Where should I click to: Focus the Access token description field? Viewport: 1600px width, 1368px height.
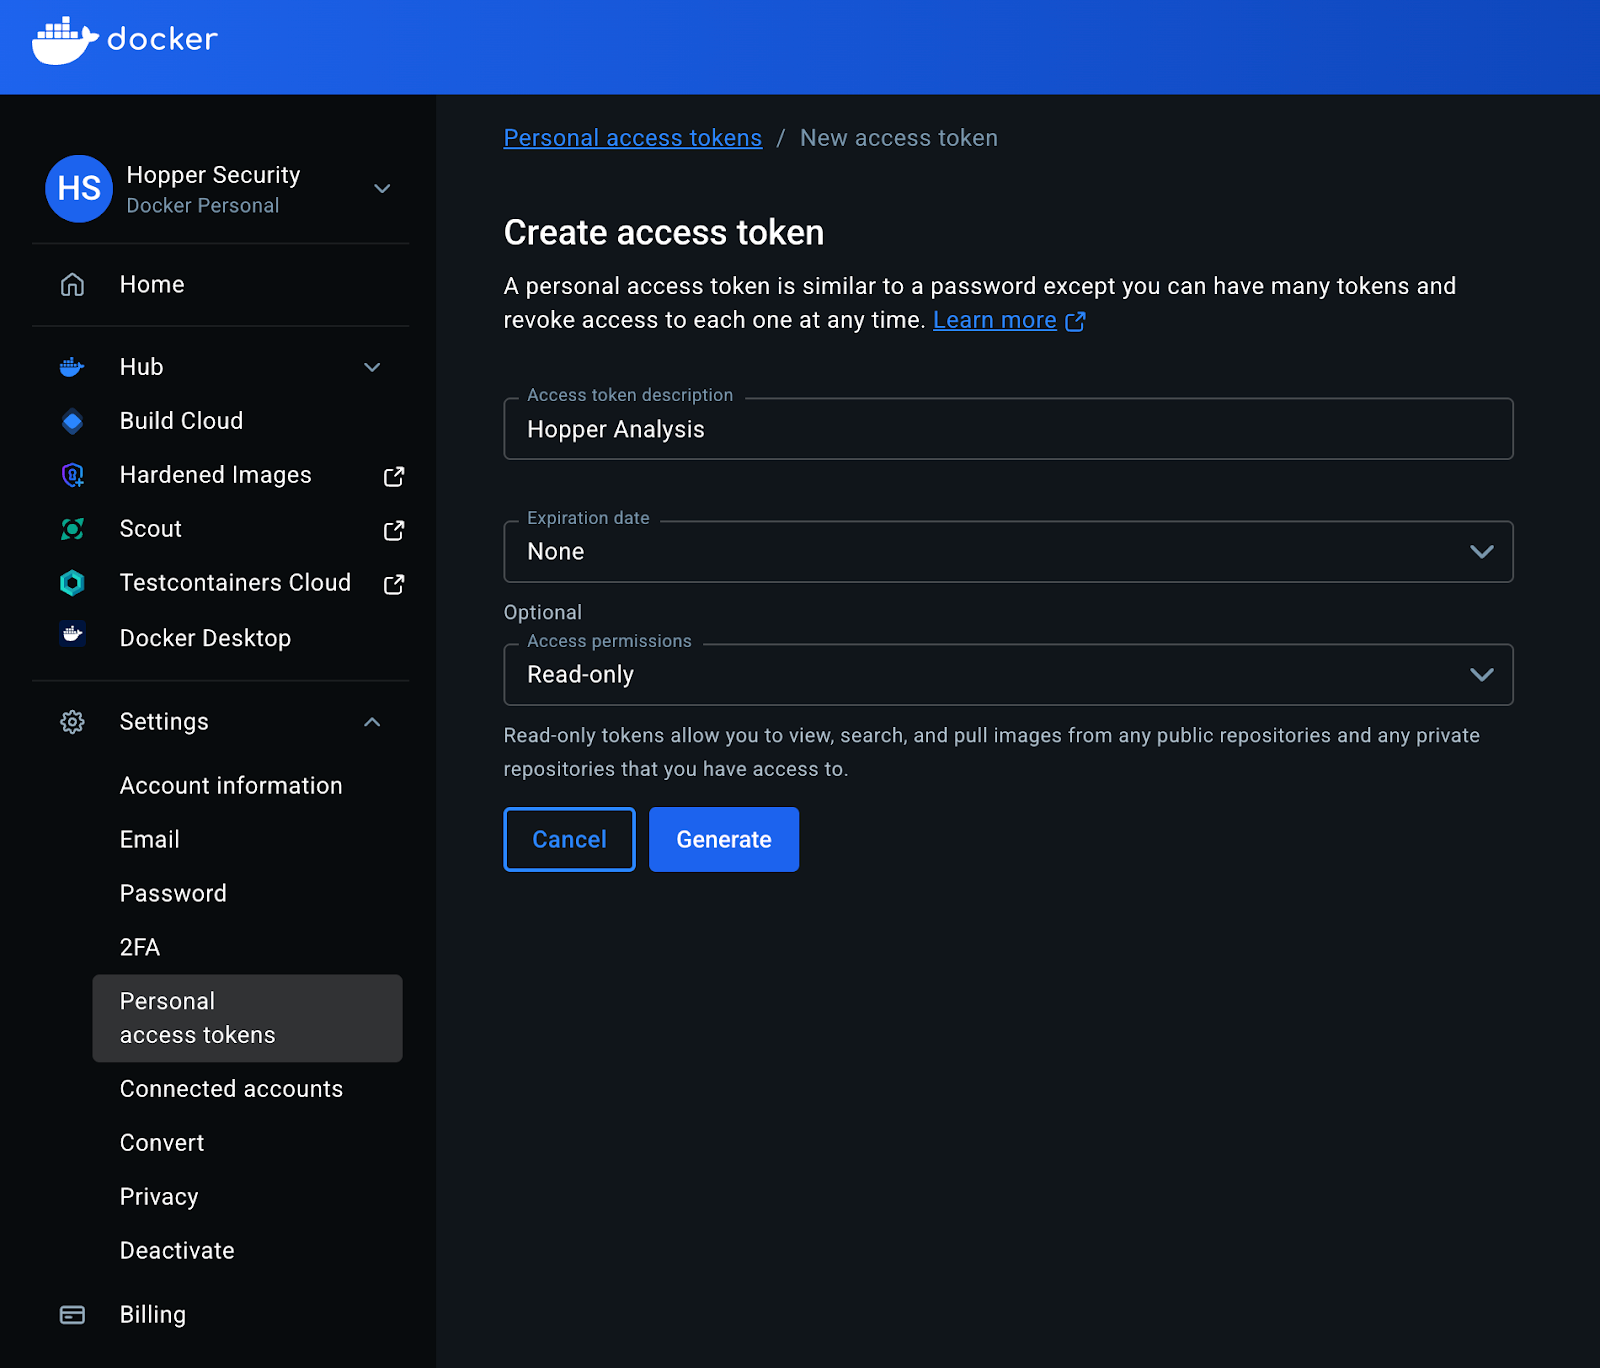click(x=1008, y=429)
